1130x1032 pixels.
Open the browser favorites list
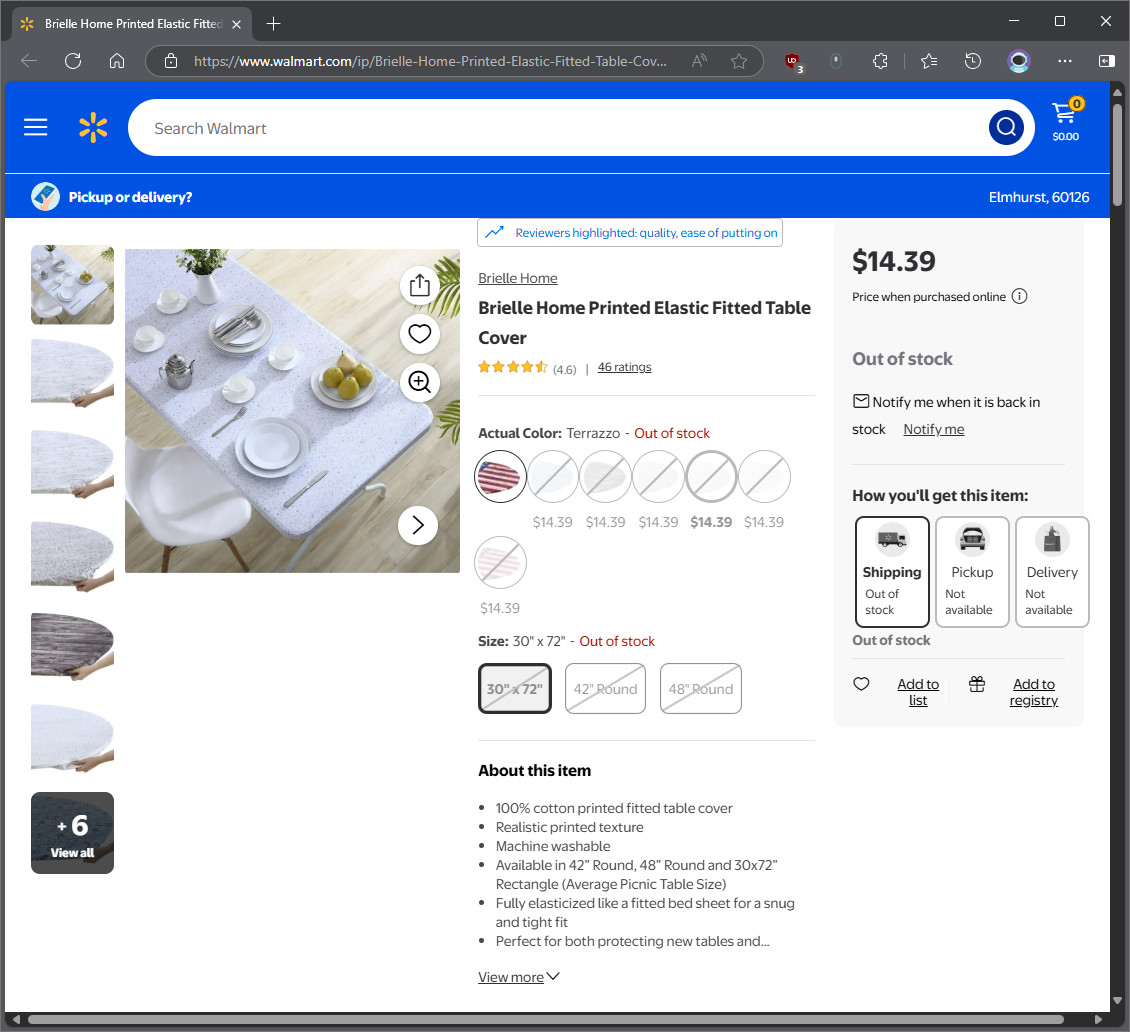[x=929, y=61]
